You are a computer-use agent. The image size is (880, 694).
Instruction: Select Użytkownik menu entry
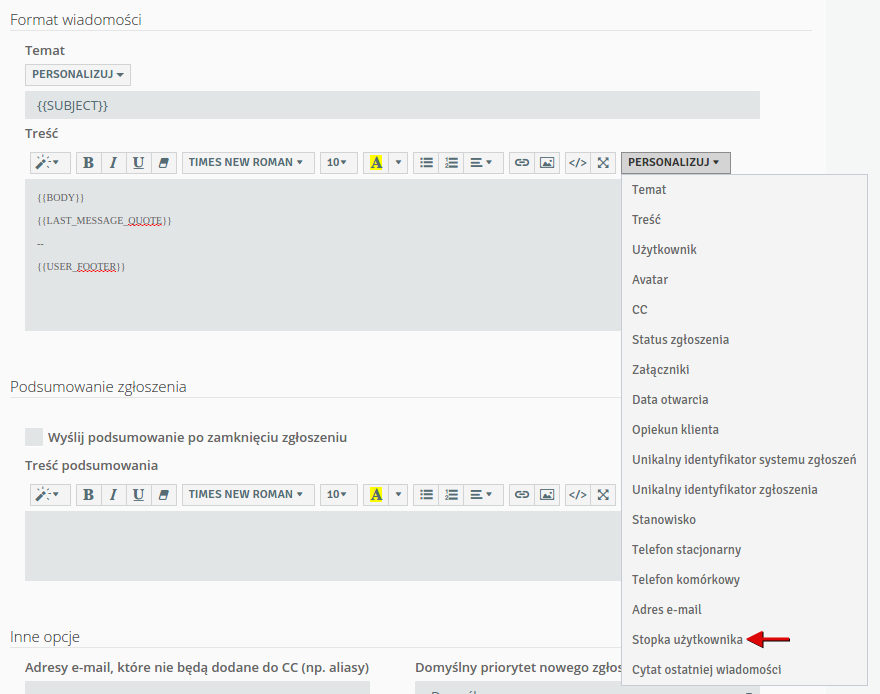pyautogui.click(x=744, y=250)
